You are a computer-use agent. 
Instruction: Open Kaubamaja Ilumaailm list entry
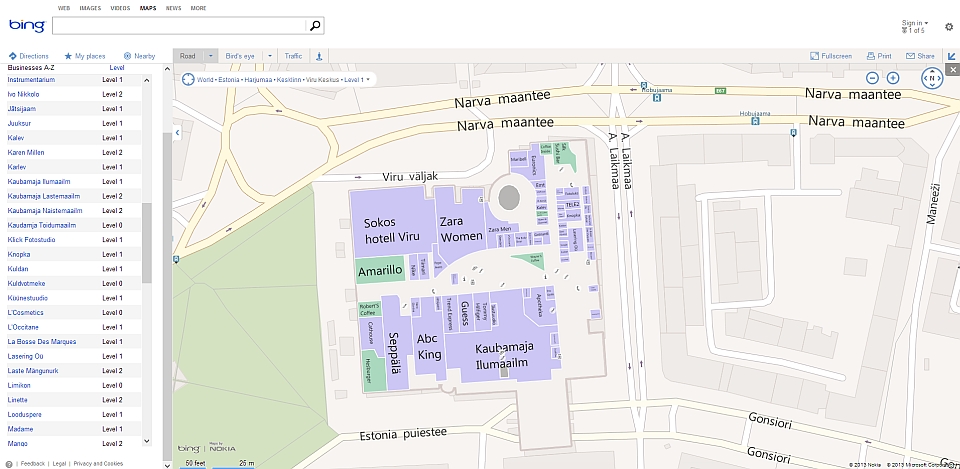(39, 182)
